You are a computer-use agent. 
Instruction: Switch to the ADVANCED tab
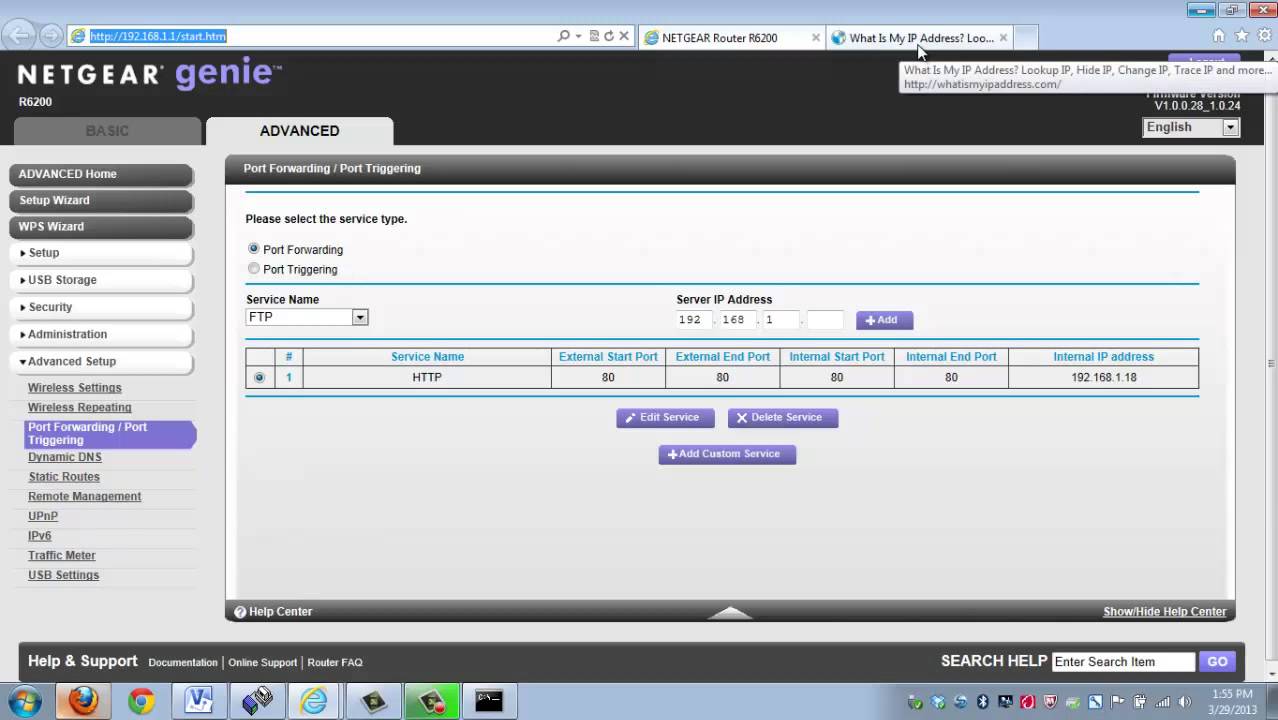tap(299, 131)
